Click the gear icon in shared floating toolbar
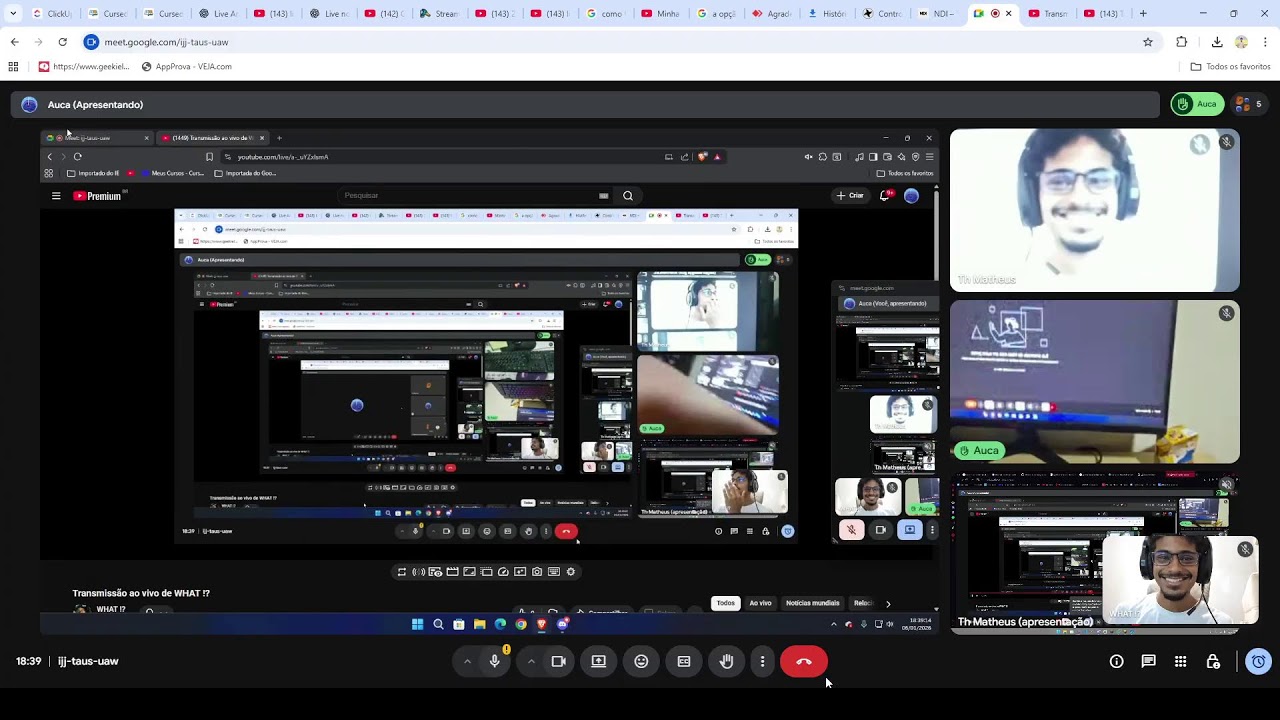The height and width of the screenshot is (720, 1280). click(x=571, y=572)
